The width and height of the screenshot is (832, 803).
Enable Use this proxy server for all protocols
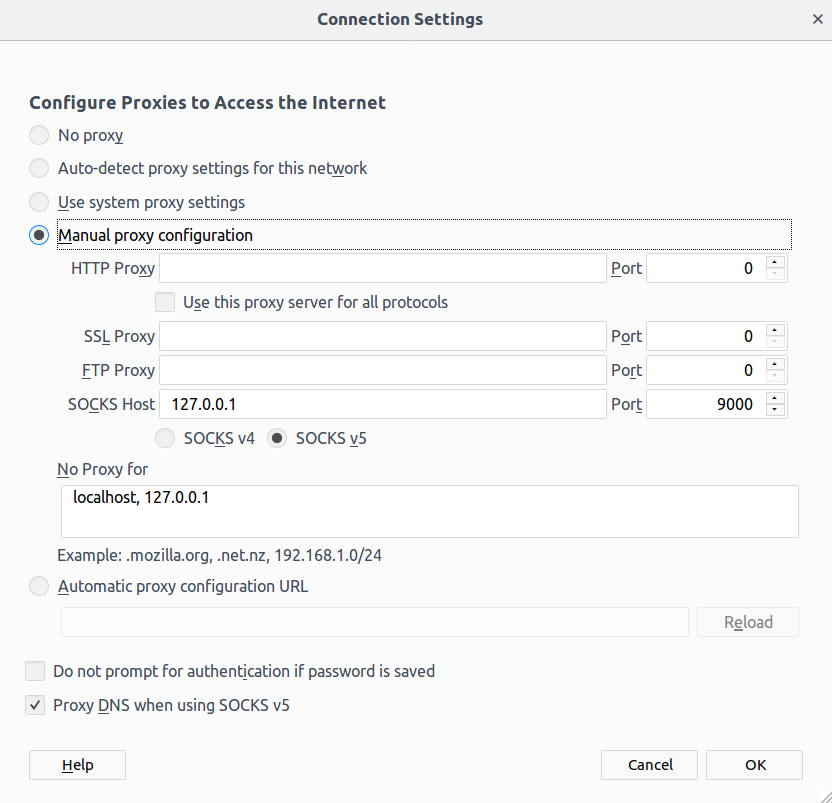coord(166,302)
